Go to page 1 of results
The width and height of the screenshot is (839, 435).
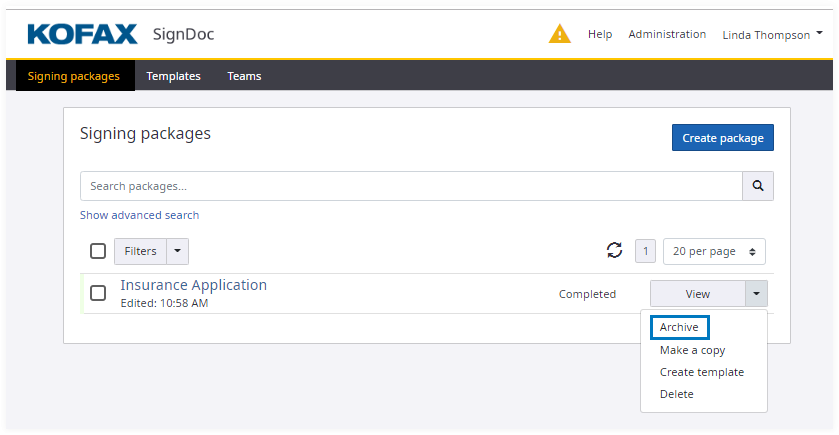click(x=646, y=251)
